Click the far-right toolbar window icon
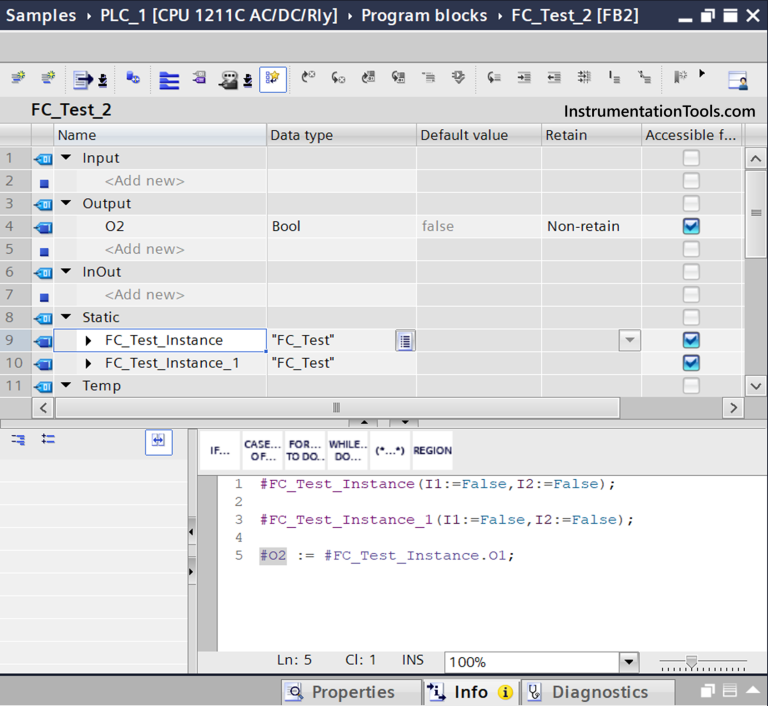 click(x=737, y=80)
